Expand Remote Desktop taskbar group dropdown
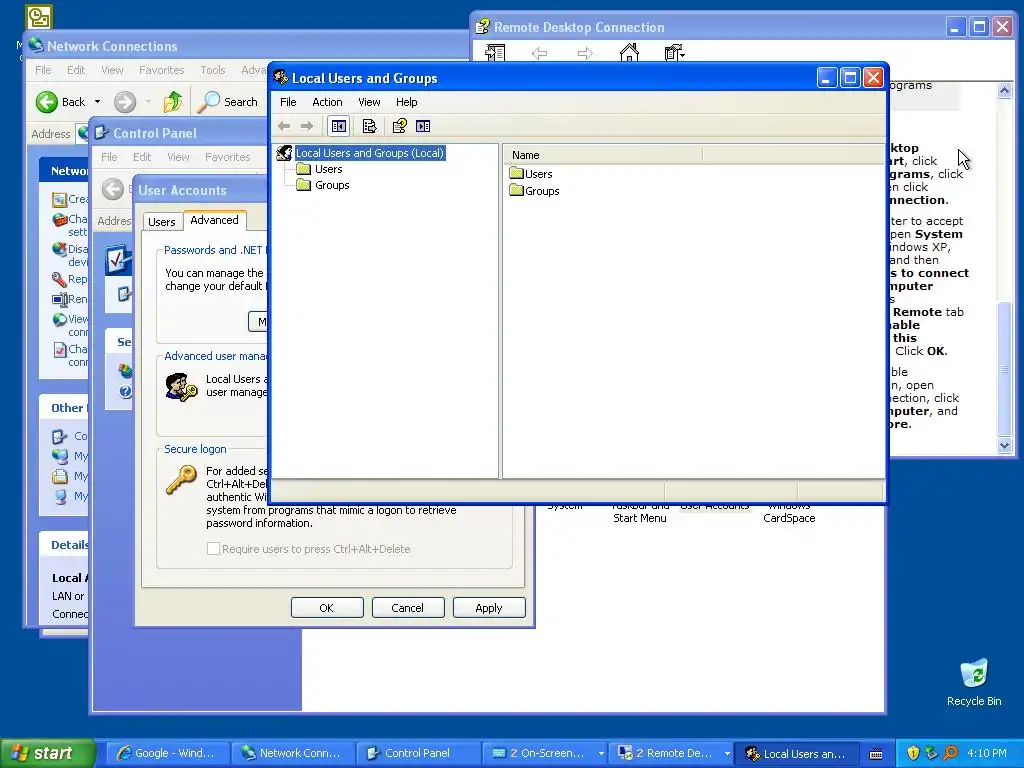This screenshot has width=1024, height=768. (727, 754)
